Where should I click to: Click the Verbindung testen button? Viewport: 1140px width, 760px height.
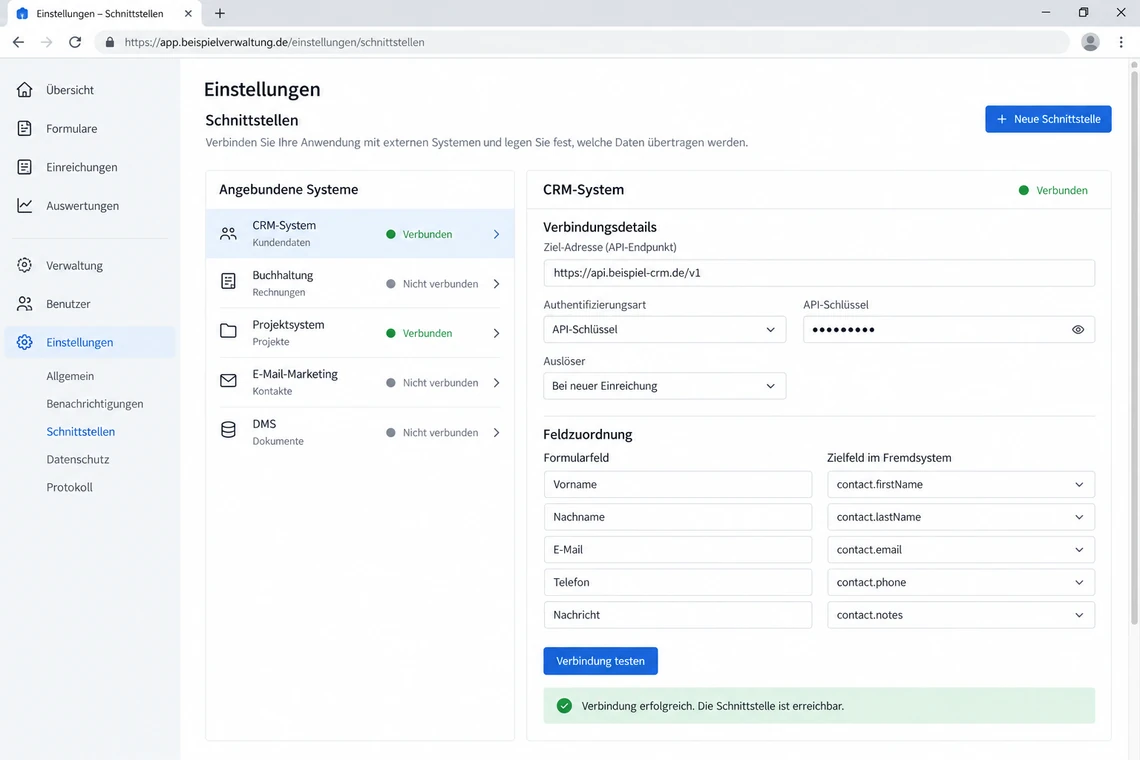[x=600, y=661]
